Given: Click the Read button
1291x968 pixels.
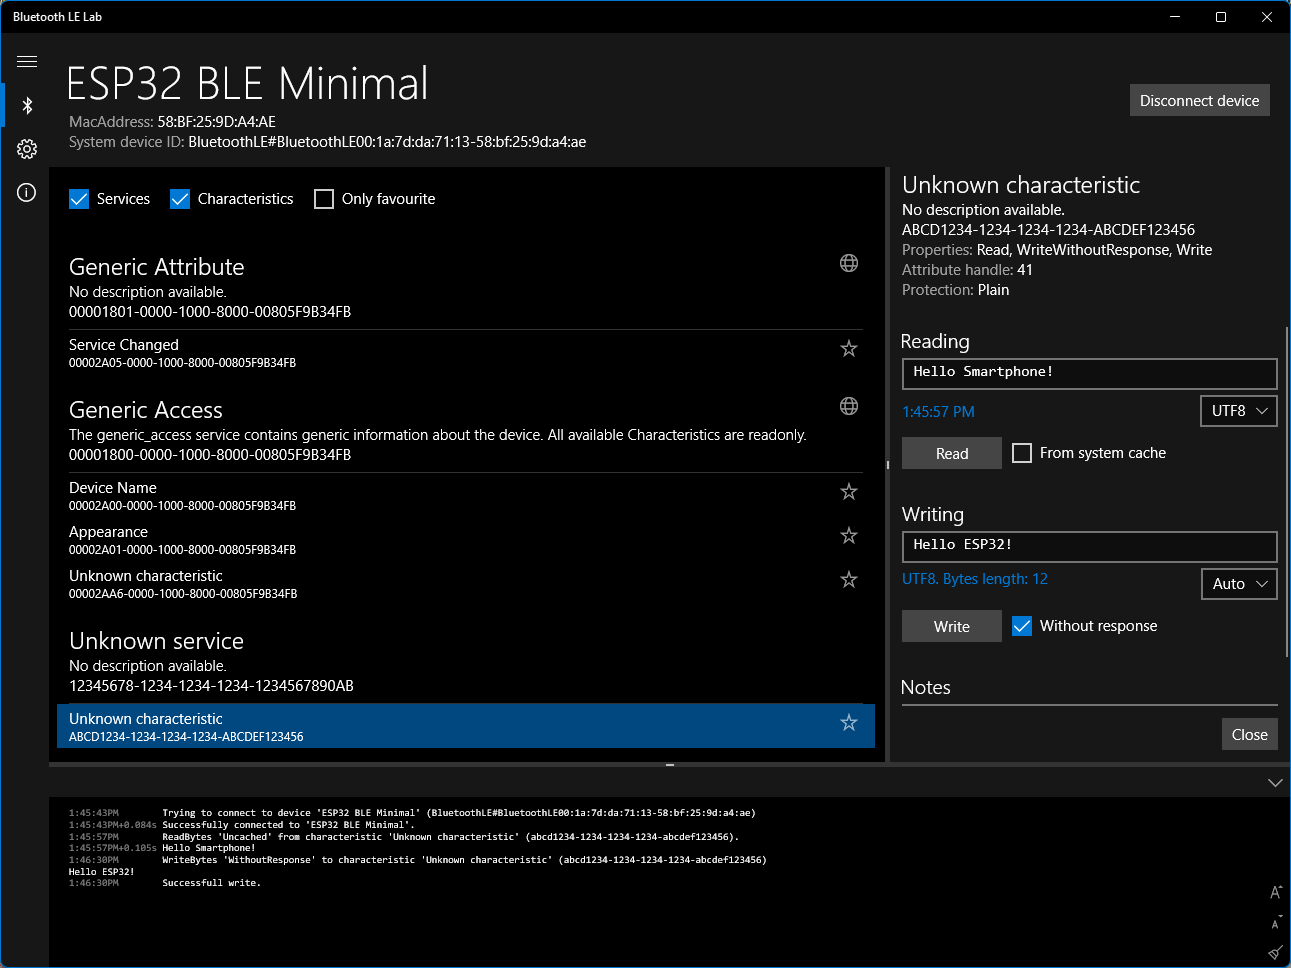Looking at the screenshot, I should click(952, 453).
